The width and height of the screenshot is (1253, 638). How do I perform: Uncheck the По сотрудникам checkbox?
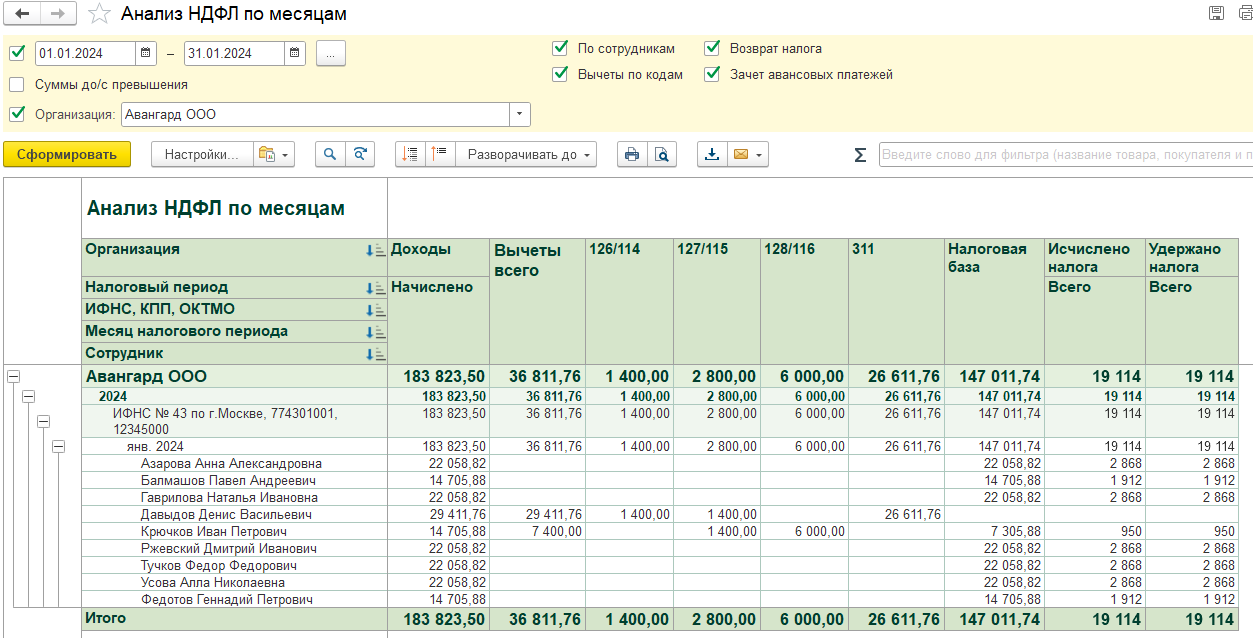[560, 48]
